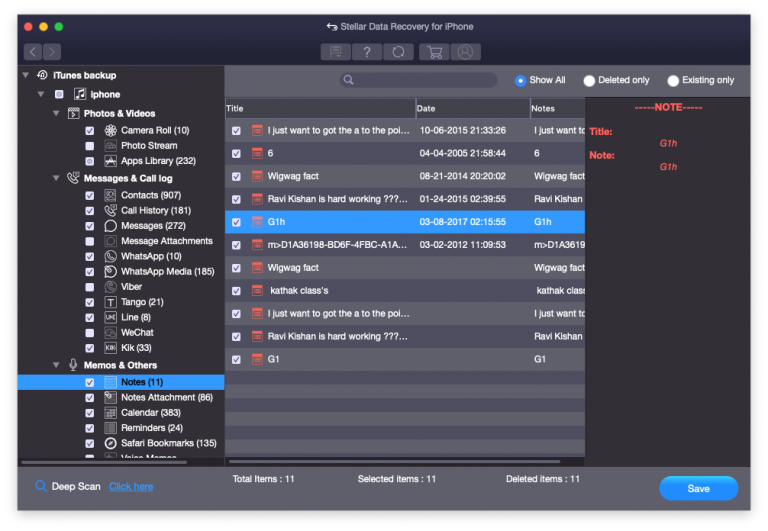Open the shopping cart icon in toolbar

click(x=434, y=52)
